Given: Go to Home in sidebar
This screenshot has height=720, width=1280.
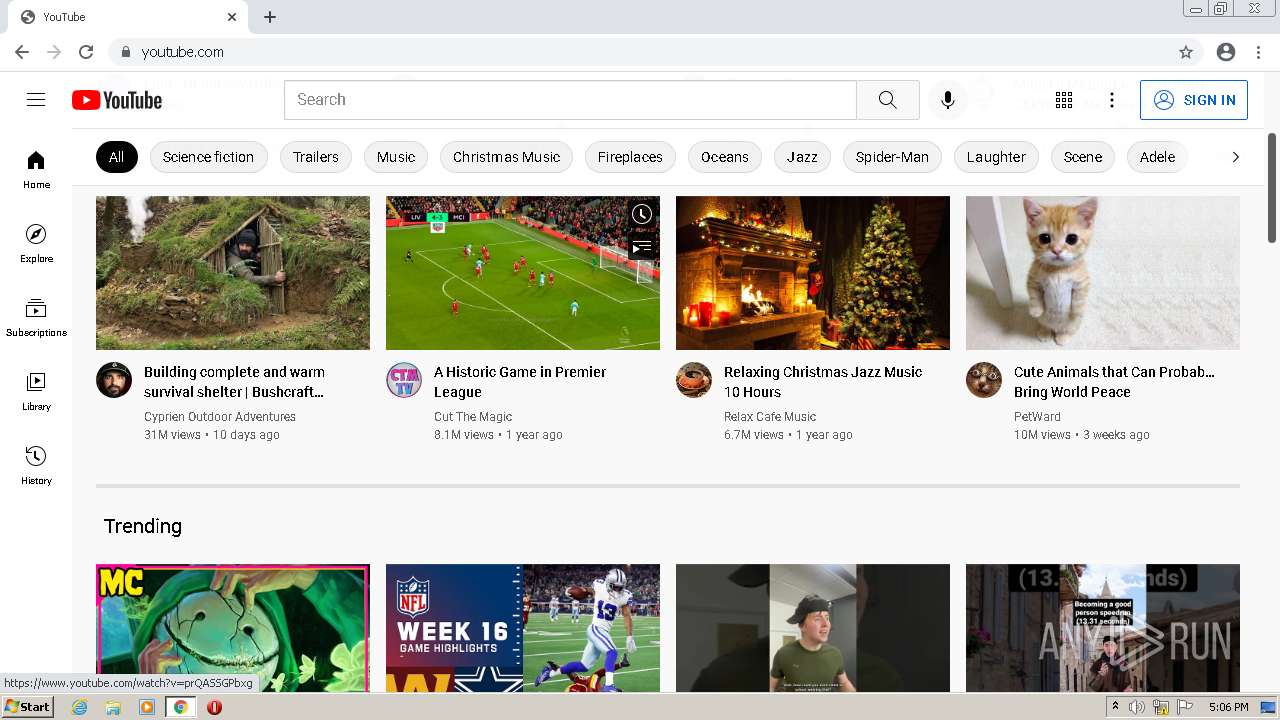Looking at the screenshot, I should point(36,170).
